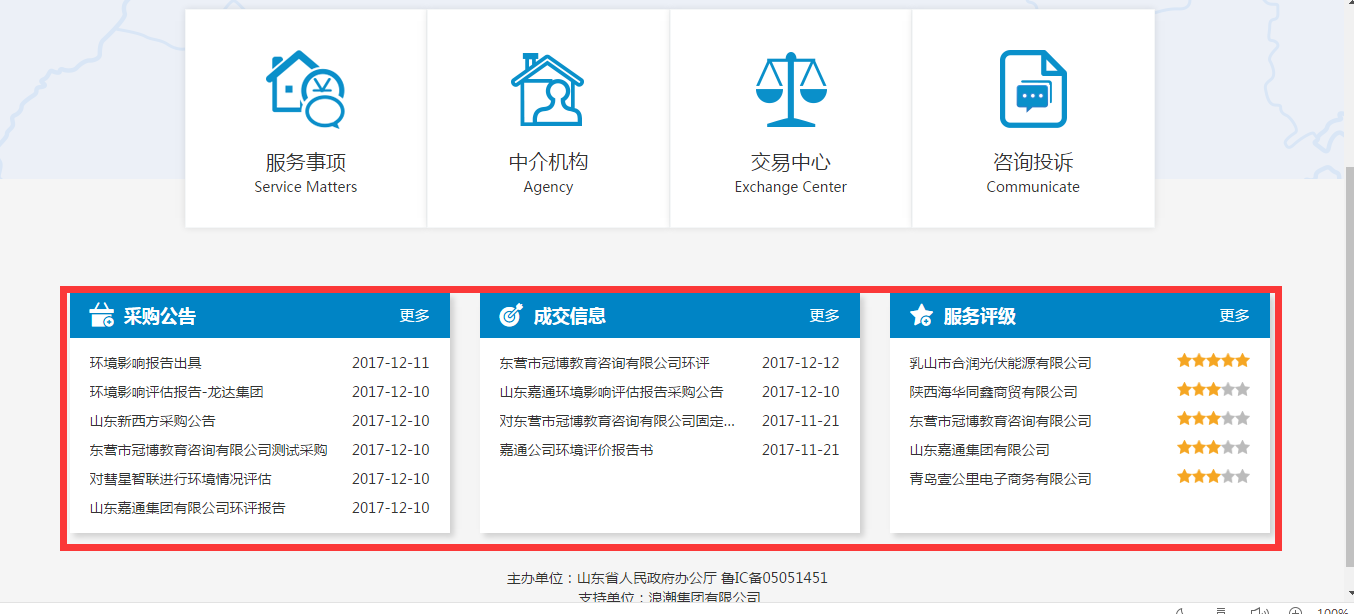The height and width of the screenshot is (614, 1354).
Task: Click the shopping basket icon beside 采购公告
Action: click(x=101, y=316)
